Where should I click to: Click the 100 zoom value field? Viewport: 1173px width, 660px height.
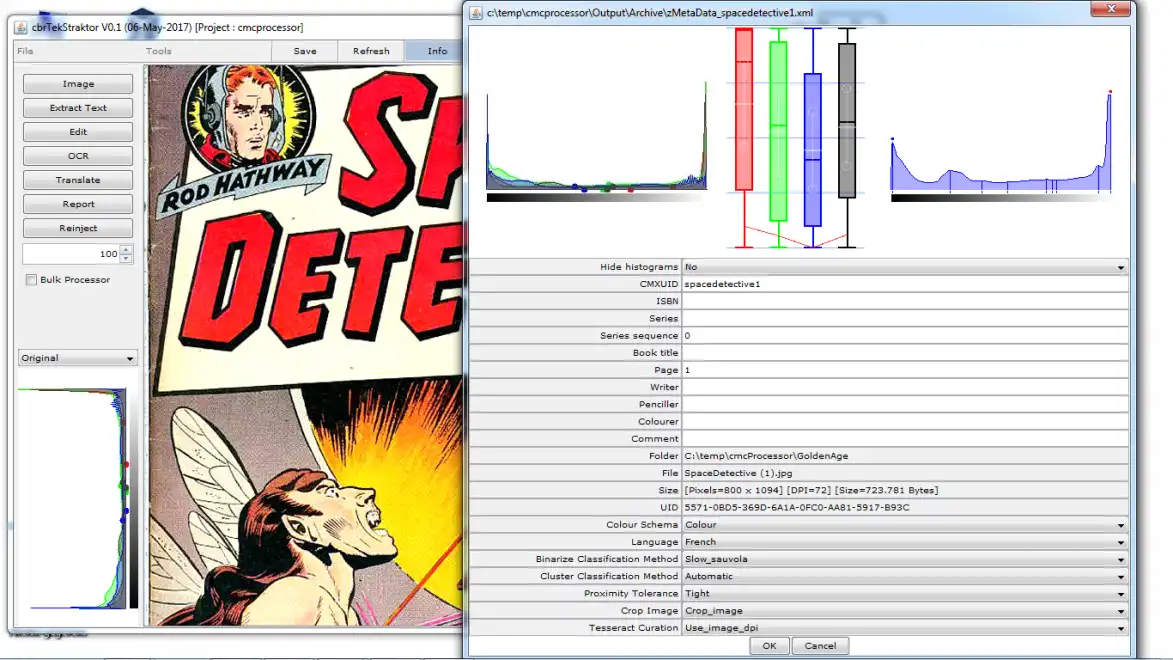[x=71, y=254]
